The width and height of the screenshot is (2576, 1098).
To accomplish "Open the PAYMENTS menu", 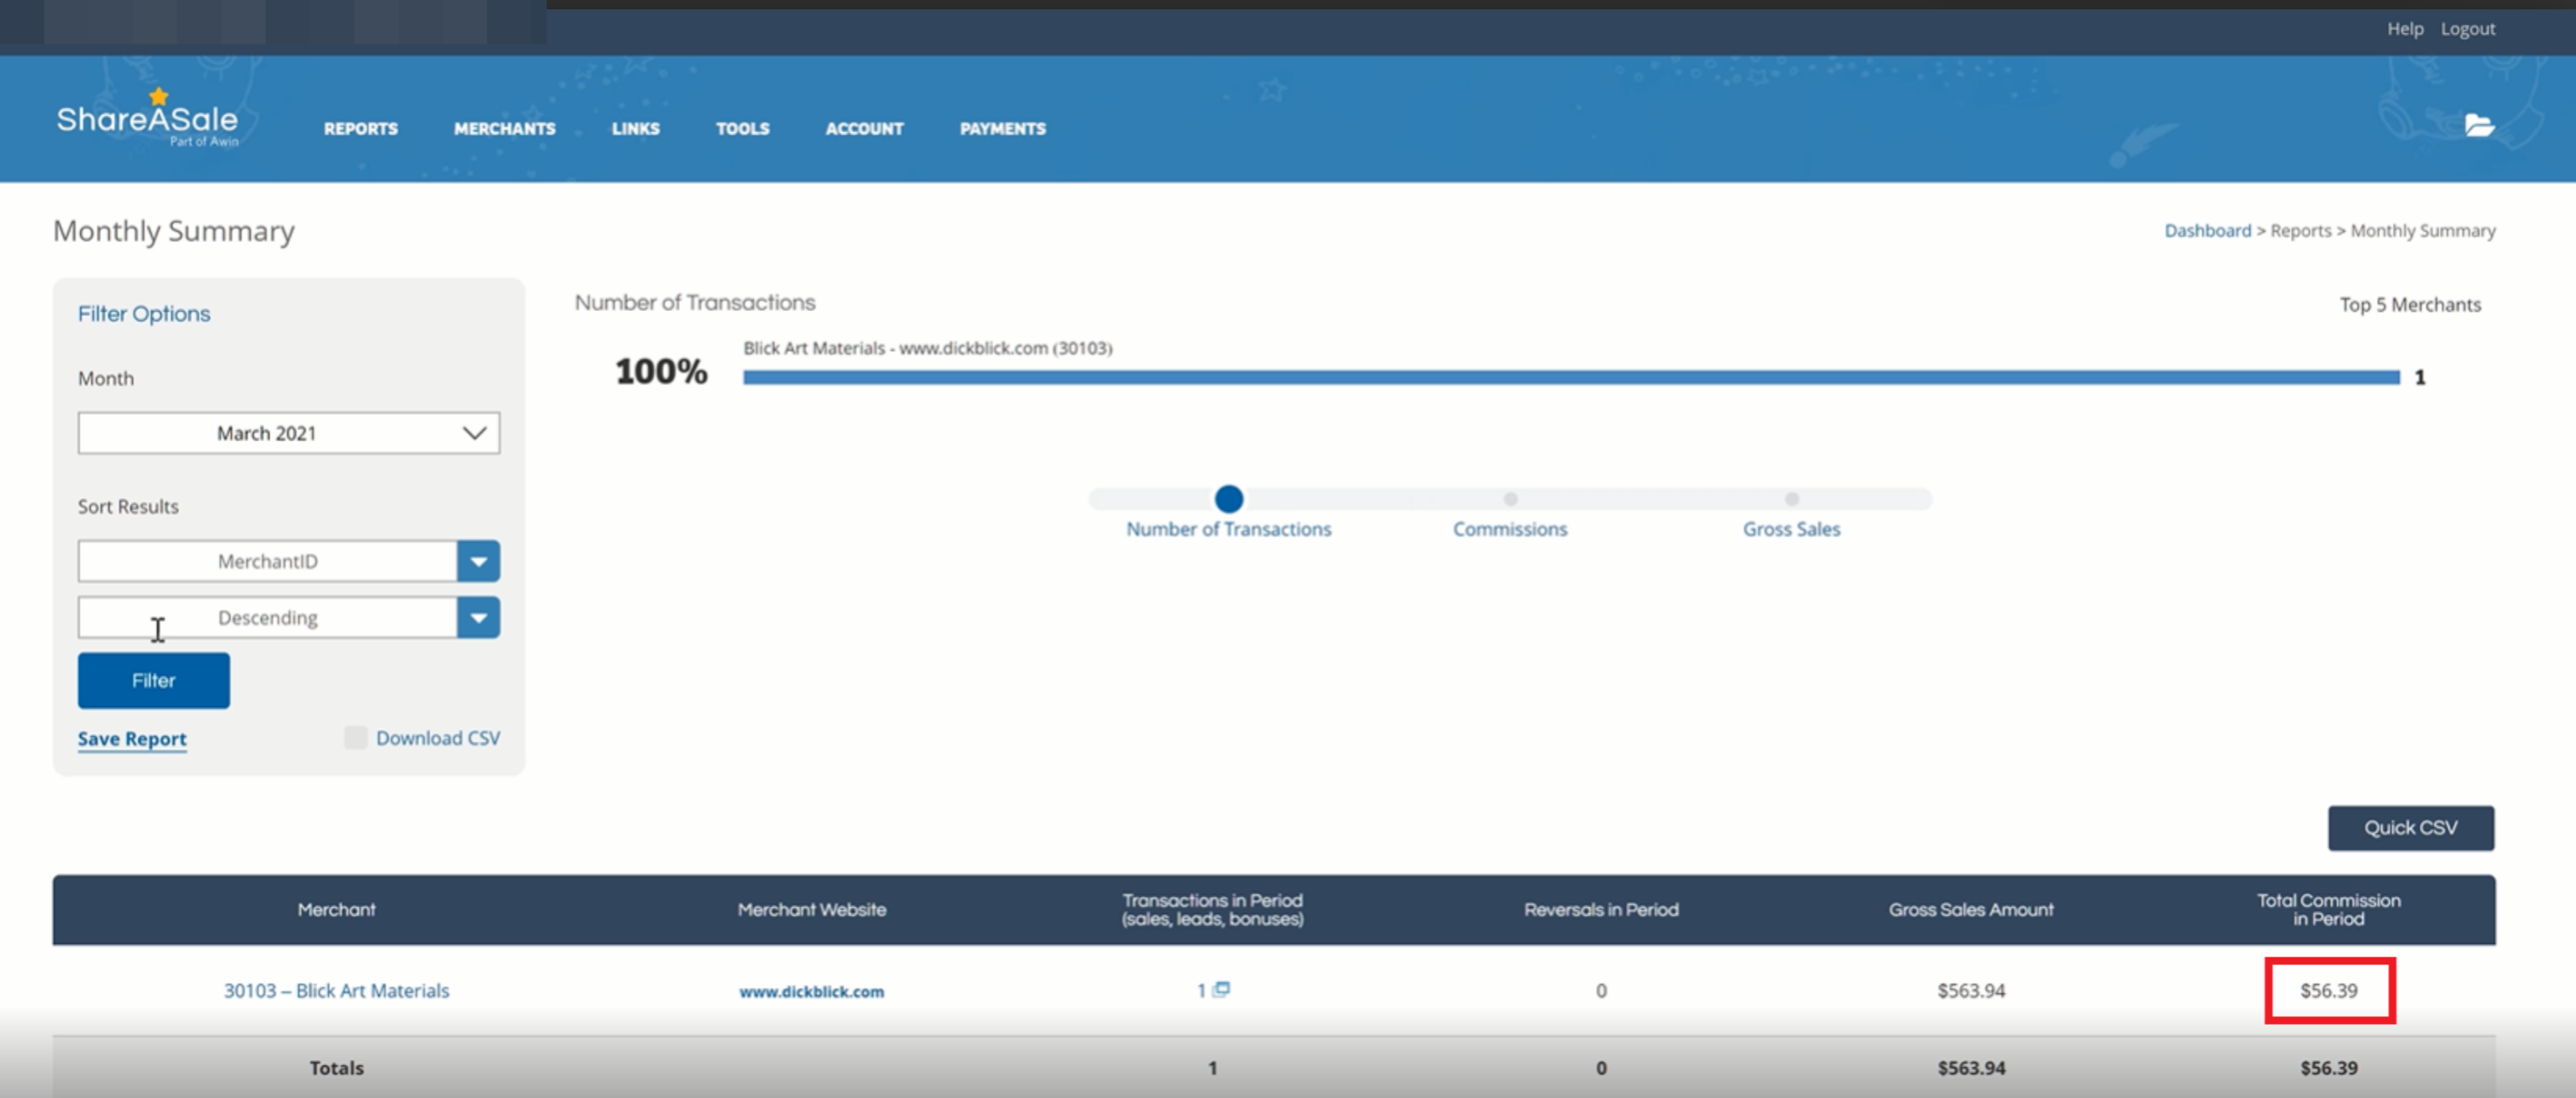I will pos(1002,128).
